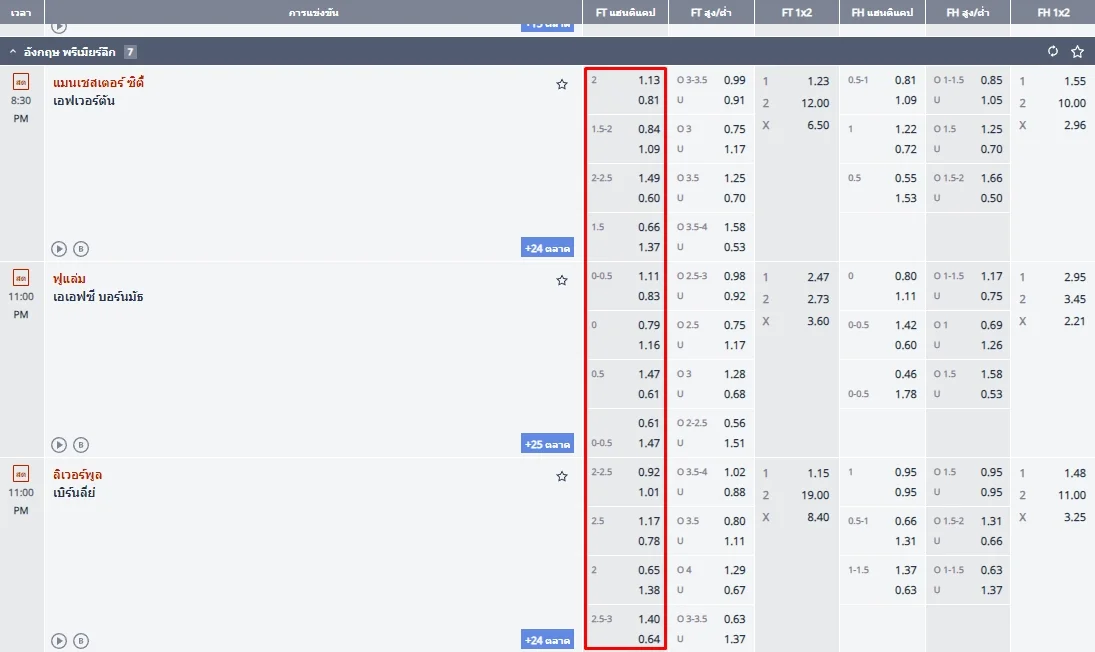Select handicap odds 1.13 for Man City
The image size is (1095, 652).
tap(649, 80)
